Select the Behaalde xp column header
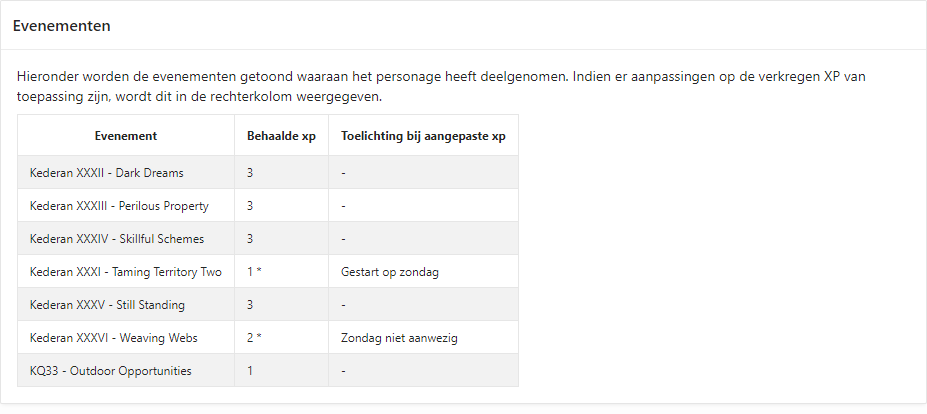 point(281,135)
